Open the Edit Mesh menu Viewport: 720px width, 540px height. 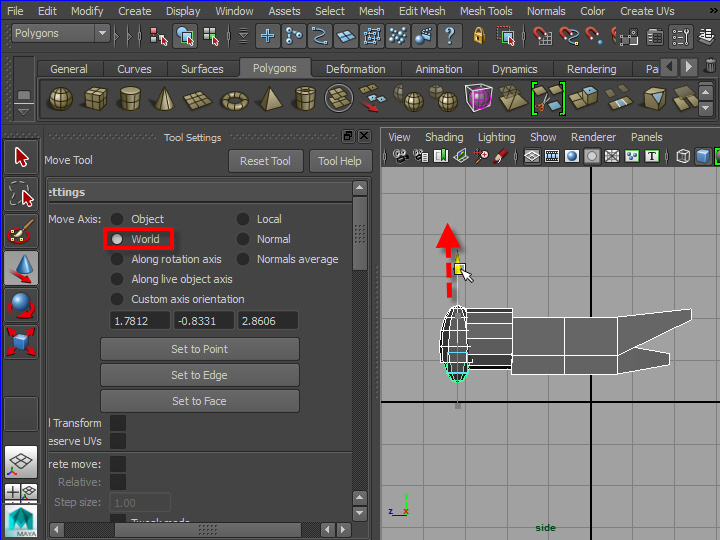(422, 11)
